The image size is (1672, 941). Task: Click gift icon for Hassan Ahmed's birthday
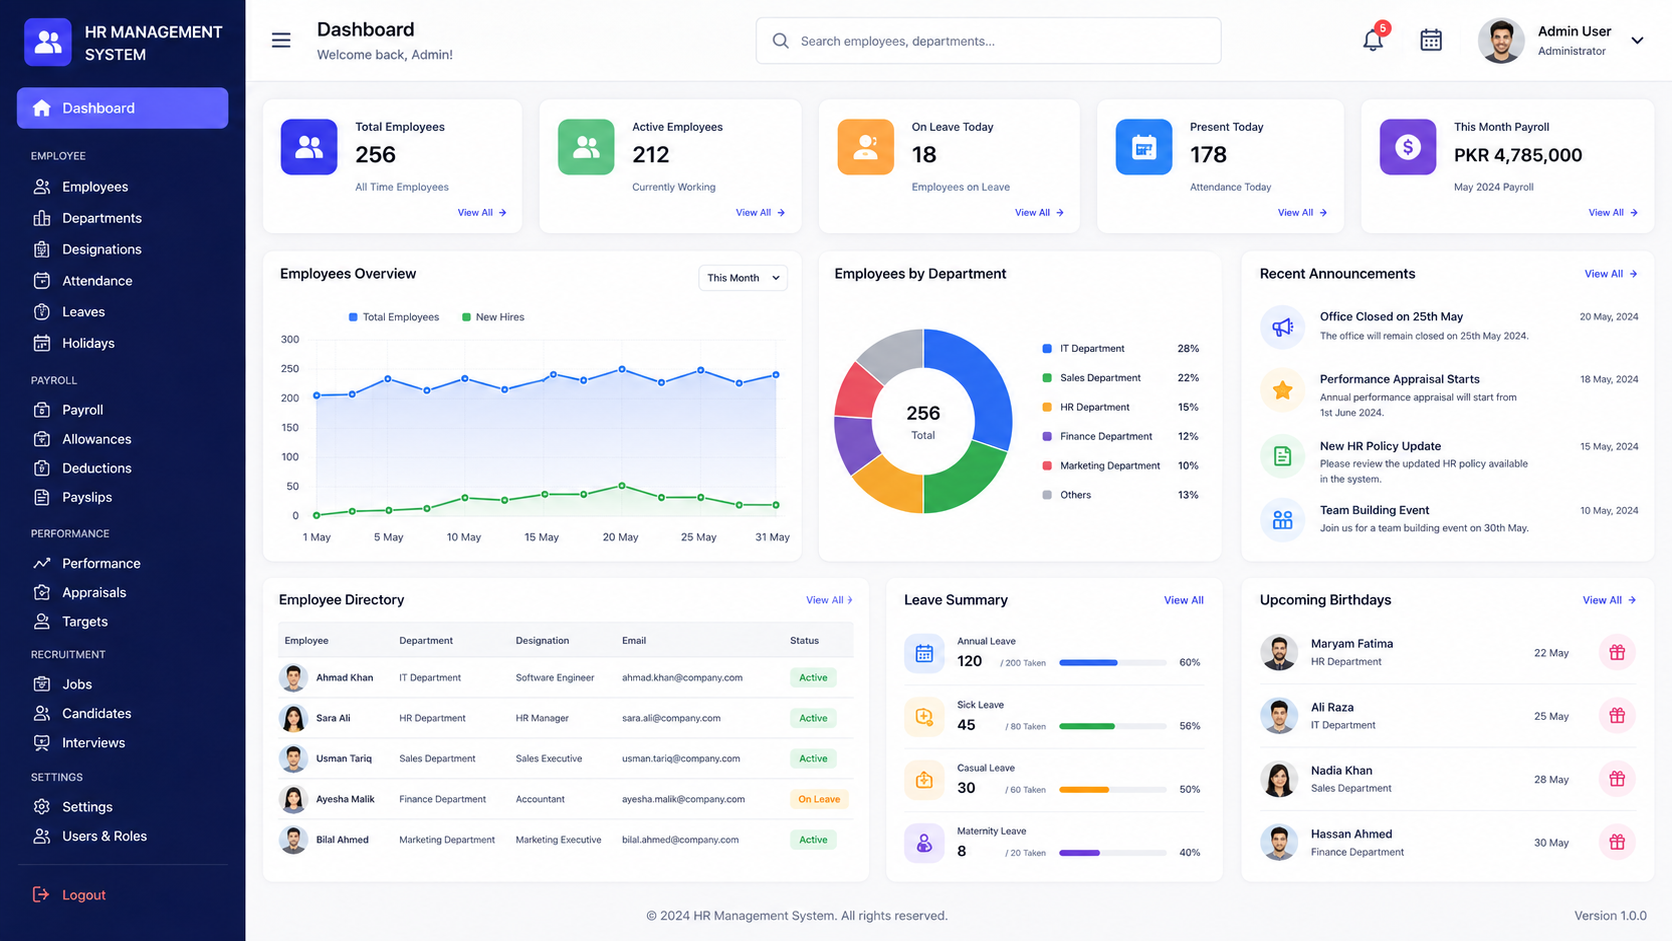[x=1617, y=842]
